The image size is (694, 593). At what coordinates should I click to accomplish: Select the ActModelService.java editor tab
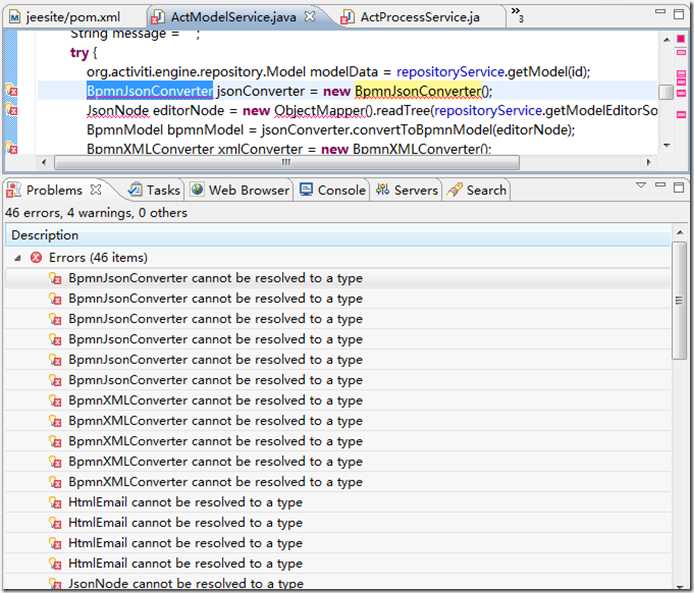point(233,17)
